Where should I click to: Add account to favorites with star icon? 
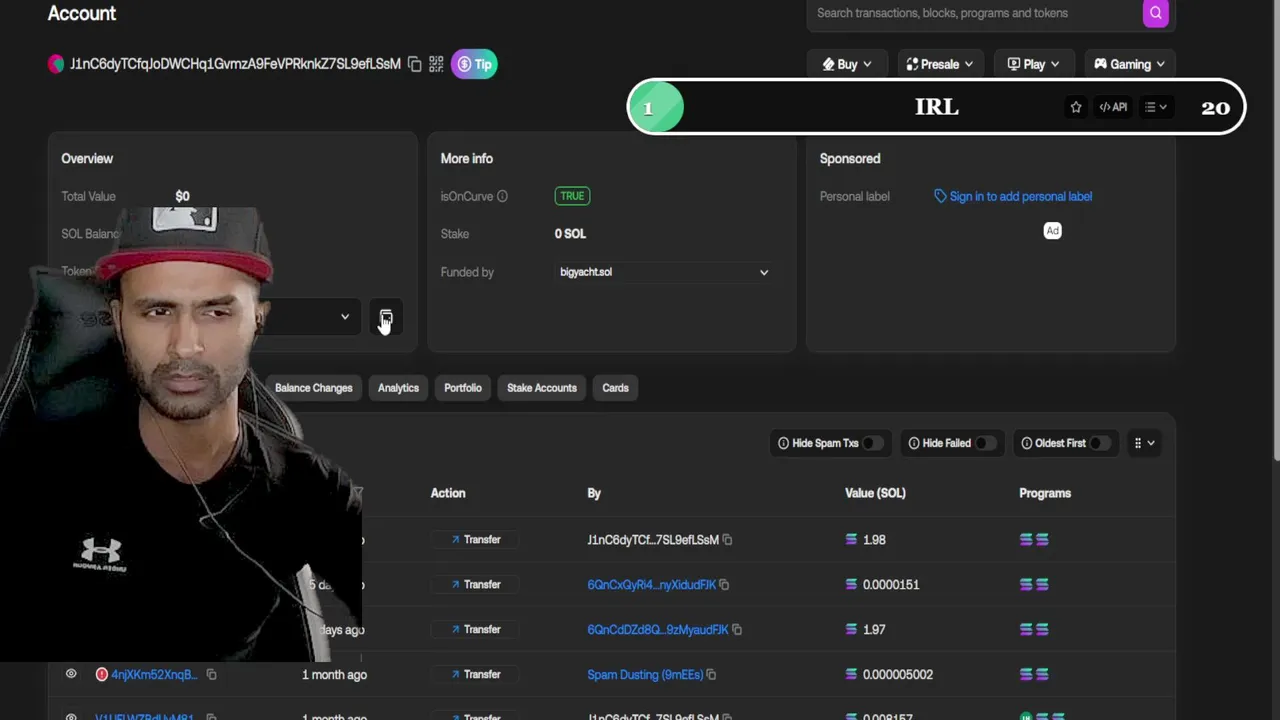1076,107
